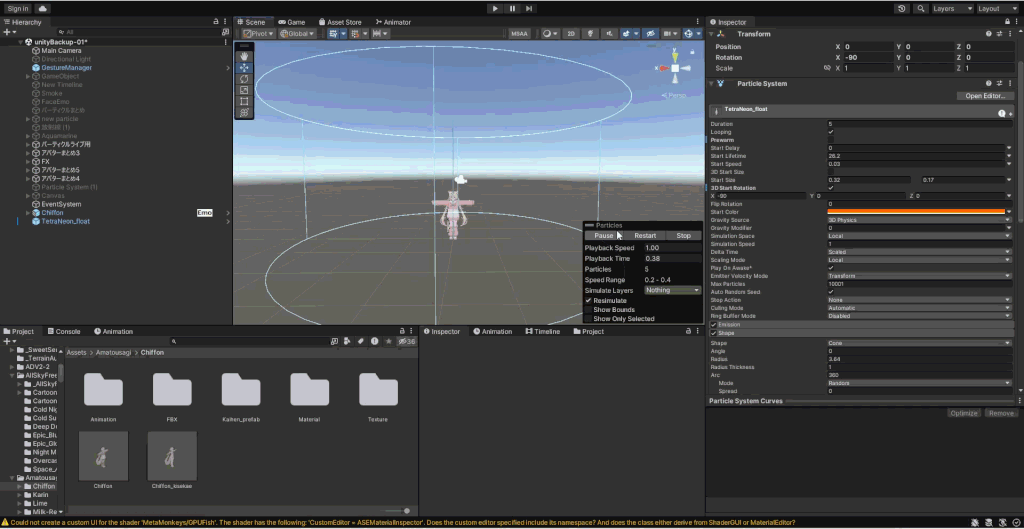Open the Layout dropdown in top bar
Viewport: 1024px width, 529px height.
click(996, 8)
